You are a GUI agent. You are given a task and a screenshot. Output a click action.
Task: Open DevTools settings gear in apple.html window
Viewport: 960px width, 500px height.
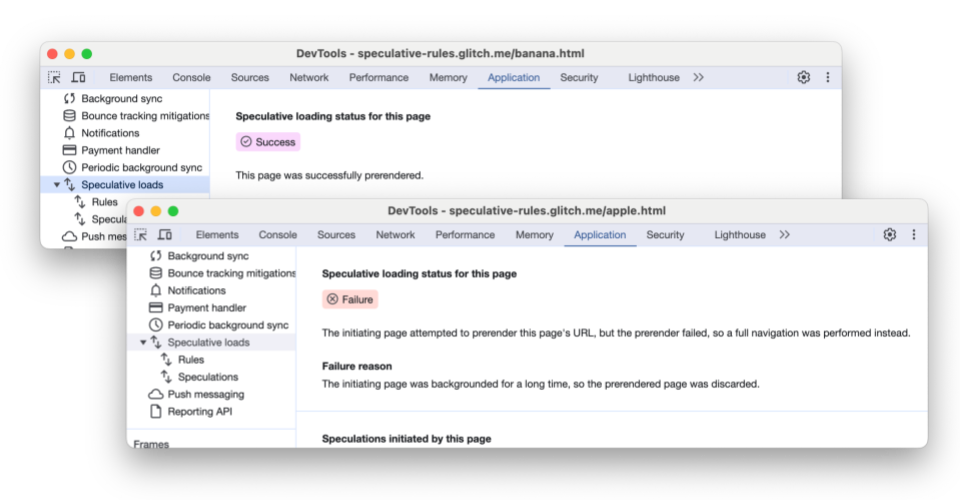click(889, 235)
